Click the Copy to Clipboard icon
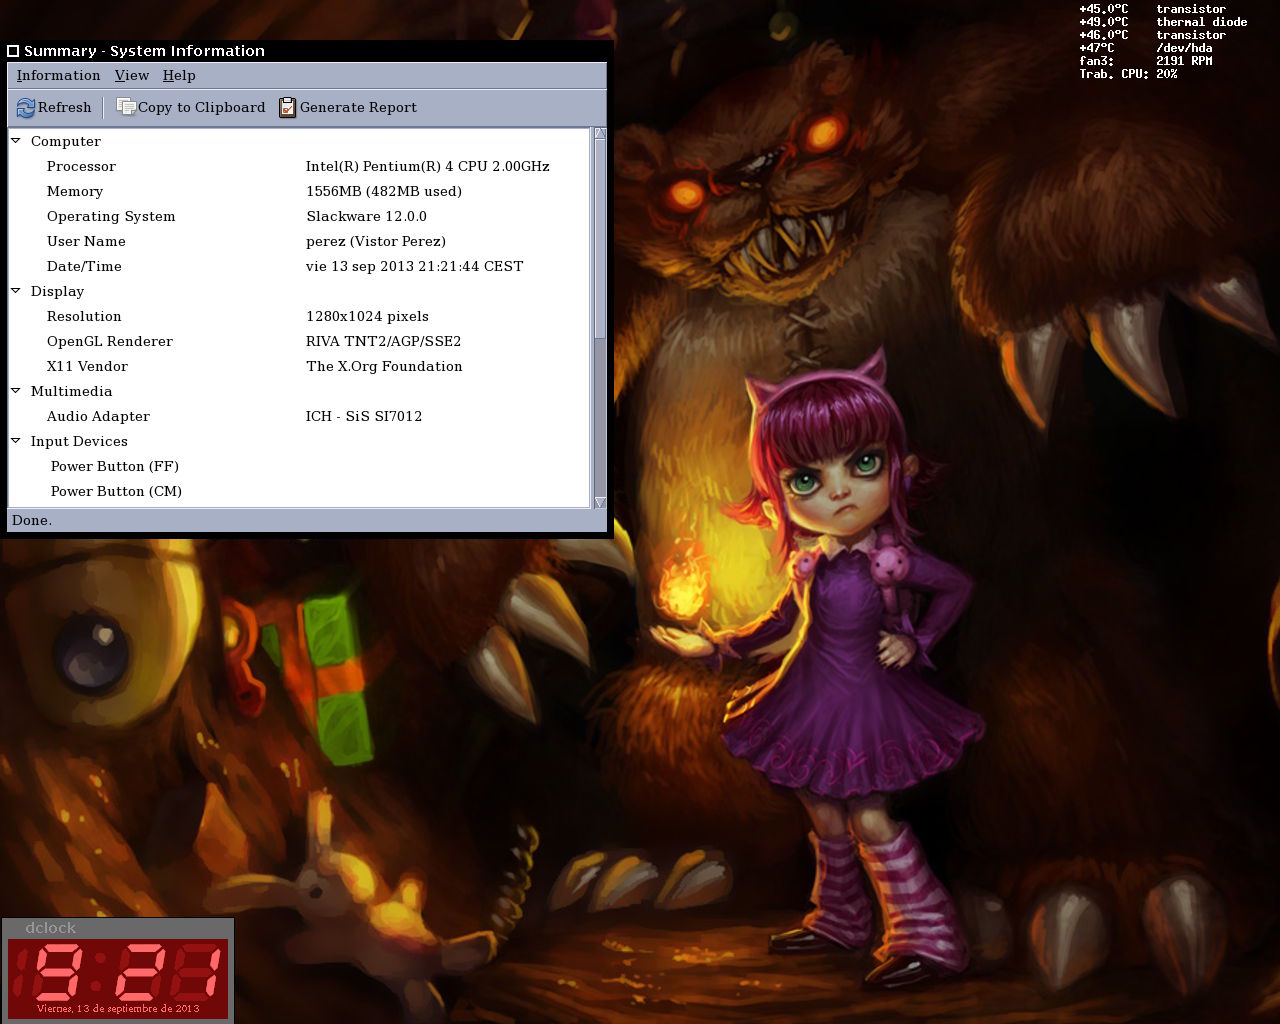 [x=126, y=107]
